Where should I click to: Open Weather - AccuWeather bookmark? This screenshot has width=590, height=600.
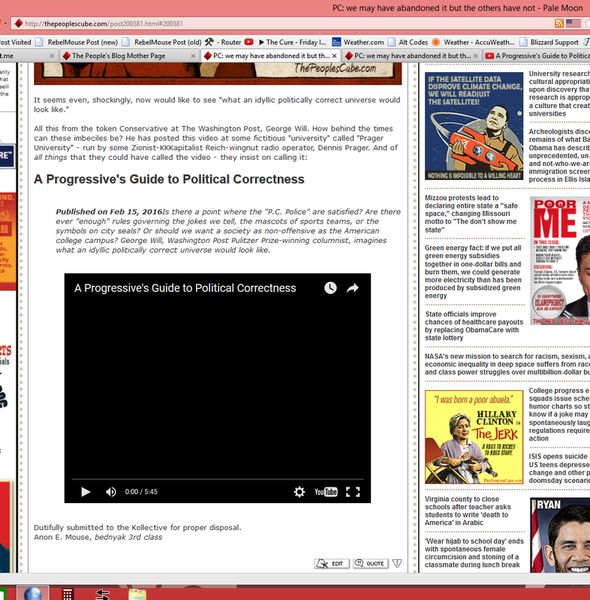(x=474, y=42)
